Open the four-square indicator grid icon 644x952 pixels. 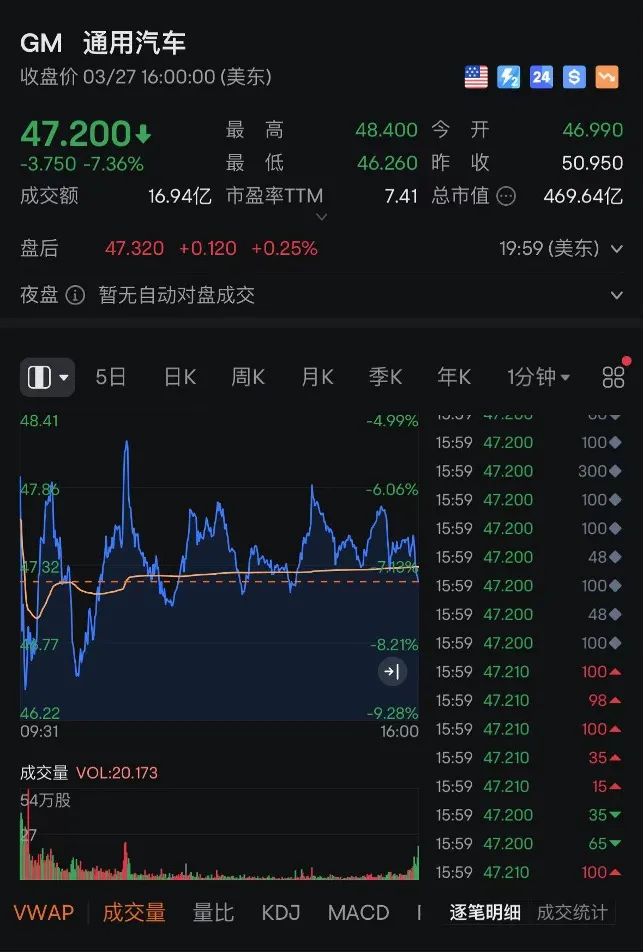tap(613, 377)
